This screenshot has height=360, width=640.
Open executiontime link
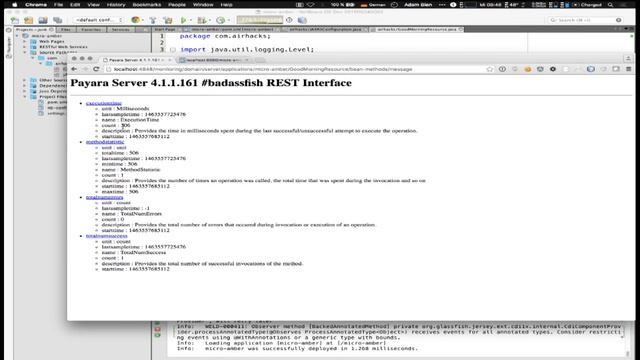click(104, 103)
